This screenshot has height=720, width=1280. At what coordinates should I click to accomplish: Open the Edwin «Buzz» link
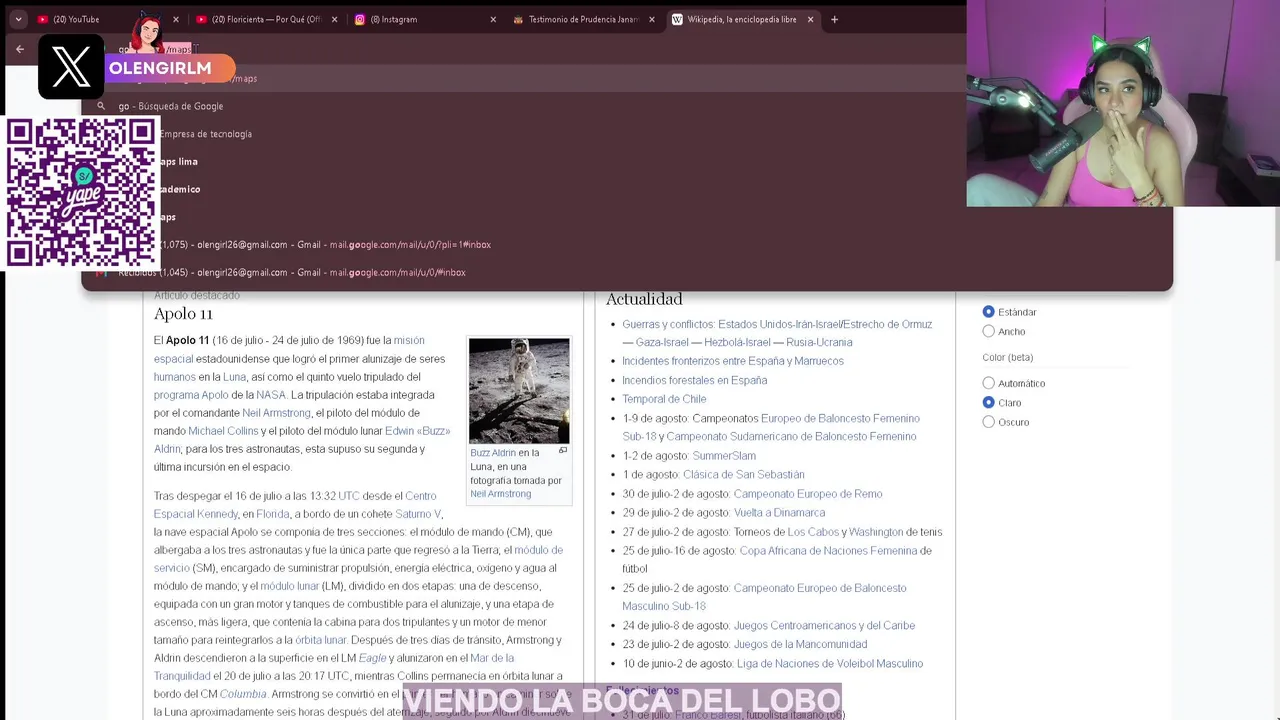point(418,431)
